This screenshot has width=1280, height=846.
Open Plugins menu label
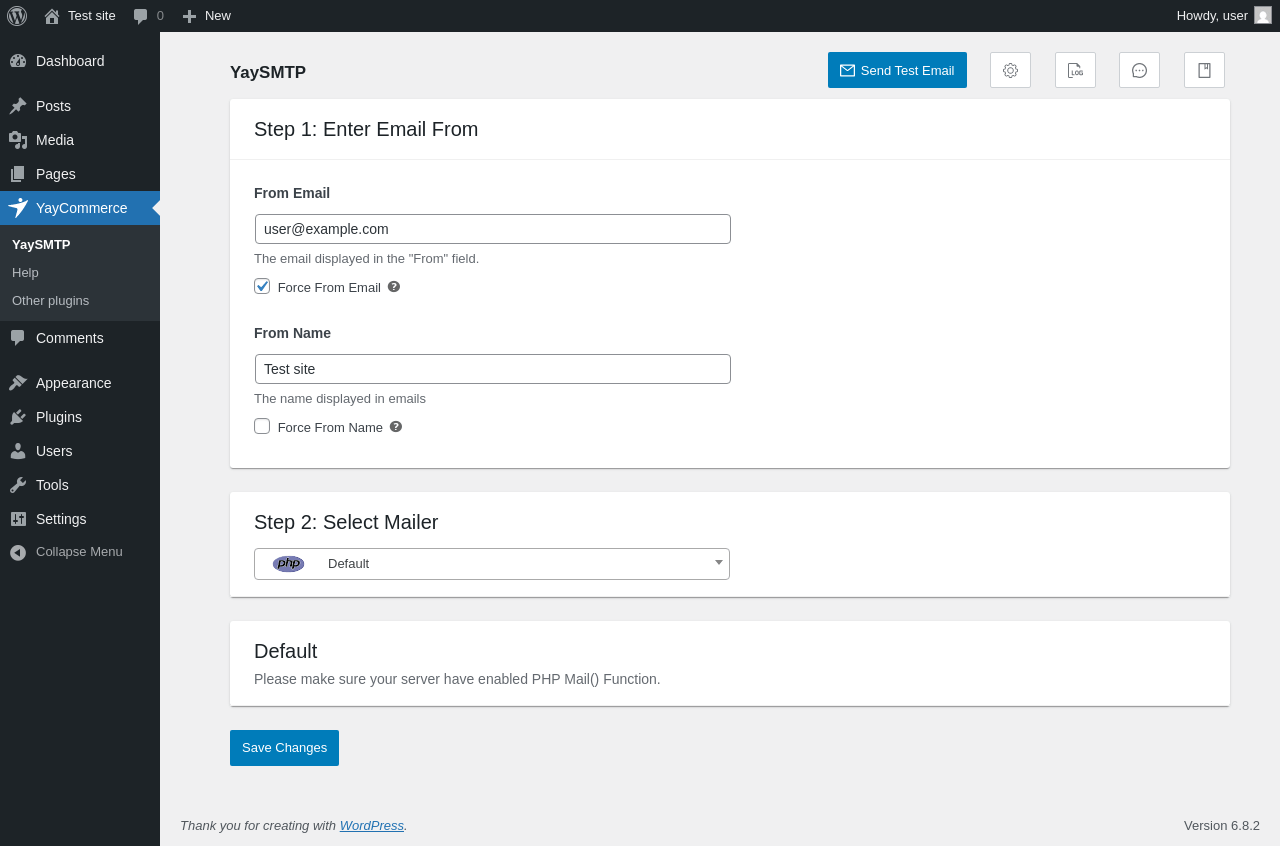click(x=59, y=417)
